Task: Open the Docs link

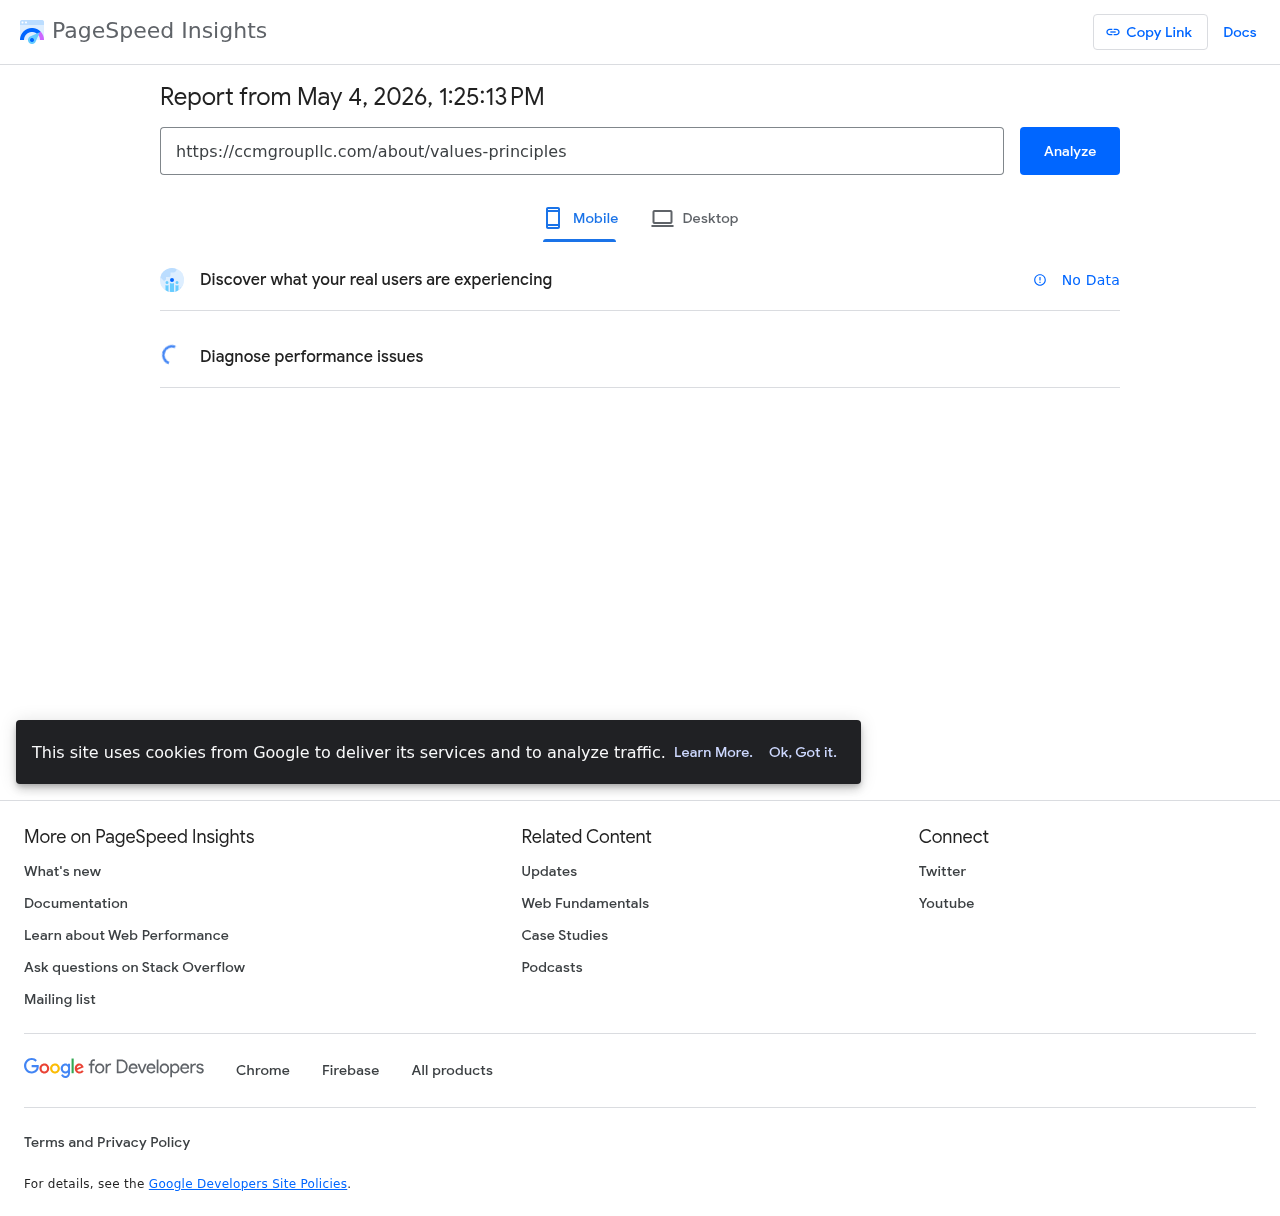Action: [1239, 32]
